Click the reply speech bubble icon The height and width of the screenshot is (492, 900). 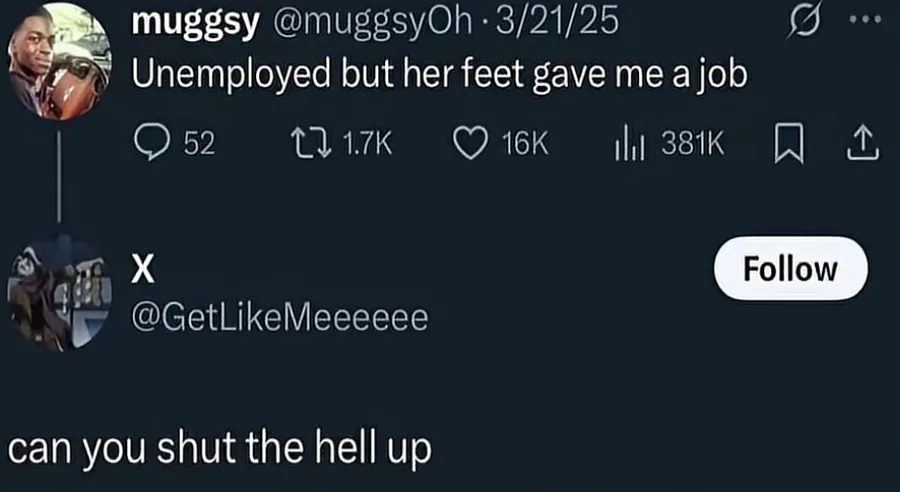(152, 143)
